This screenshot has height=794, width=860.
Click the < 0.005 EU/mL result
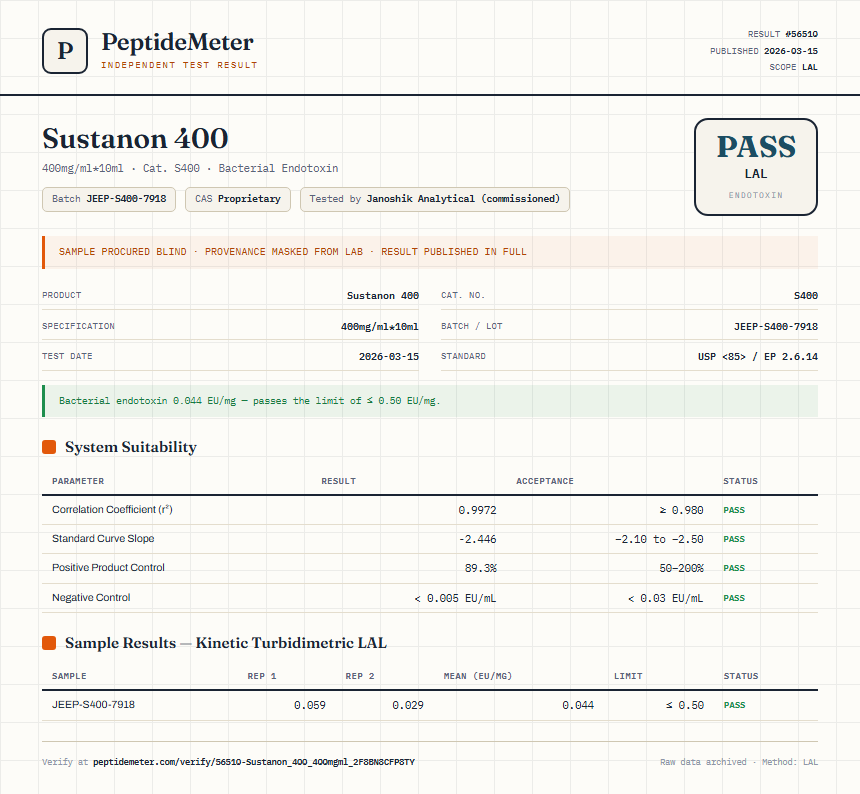coord(455,598)
